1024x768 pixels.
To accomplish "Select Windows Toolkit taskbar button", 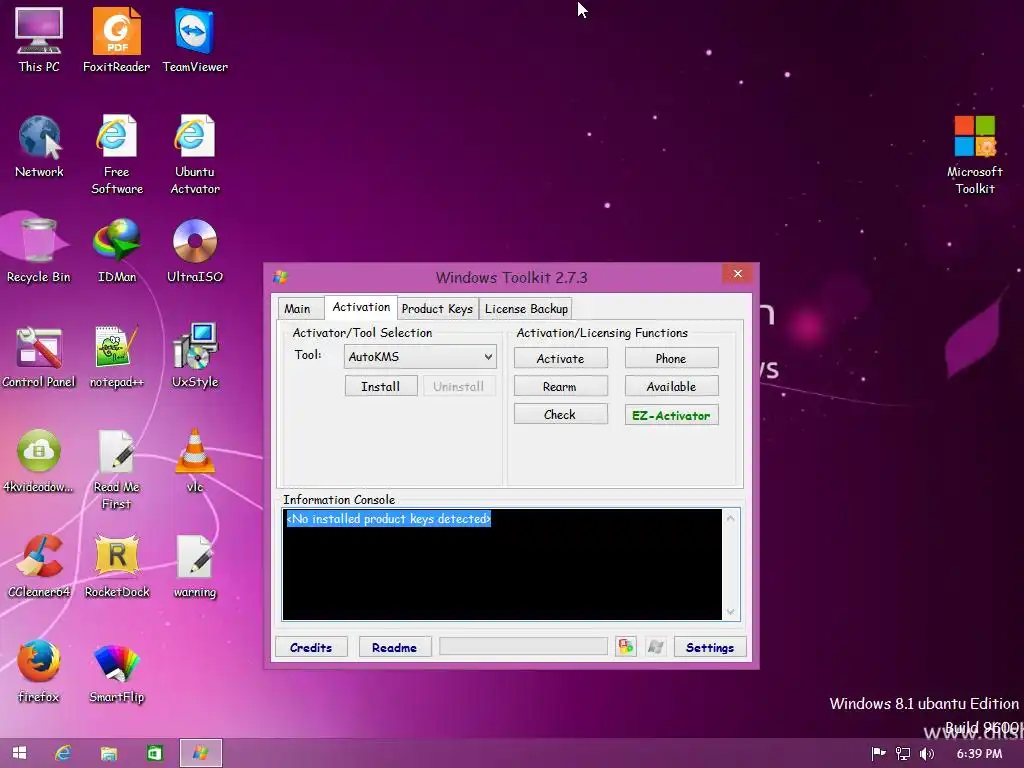I will pos(200,753).
